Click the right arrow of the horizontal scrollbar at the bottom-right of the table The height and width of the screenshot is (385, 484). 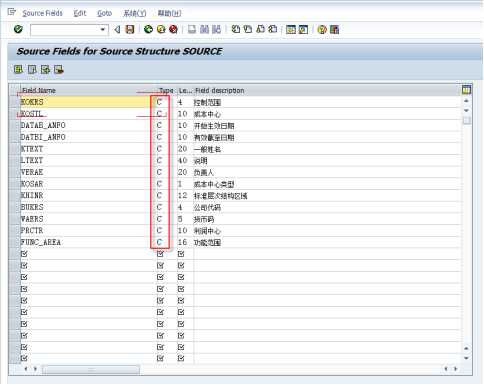[x=455, y=369]
